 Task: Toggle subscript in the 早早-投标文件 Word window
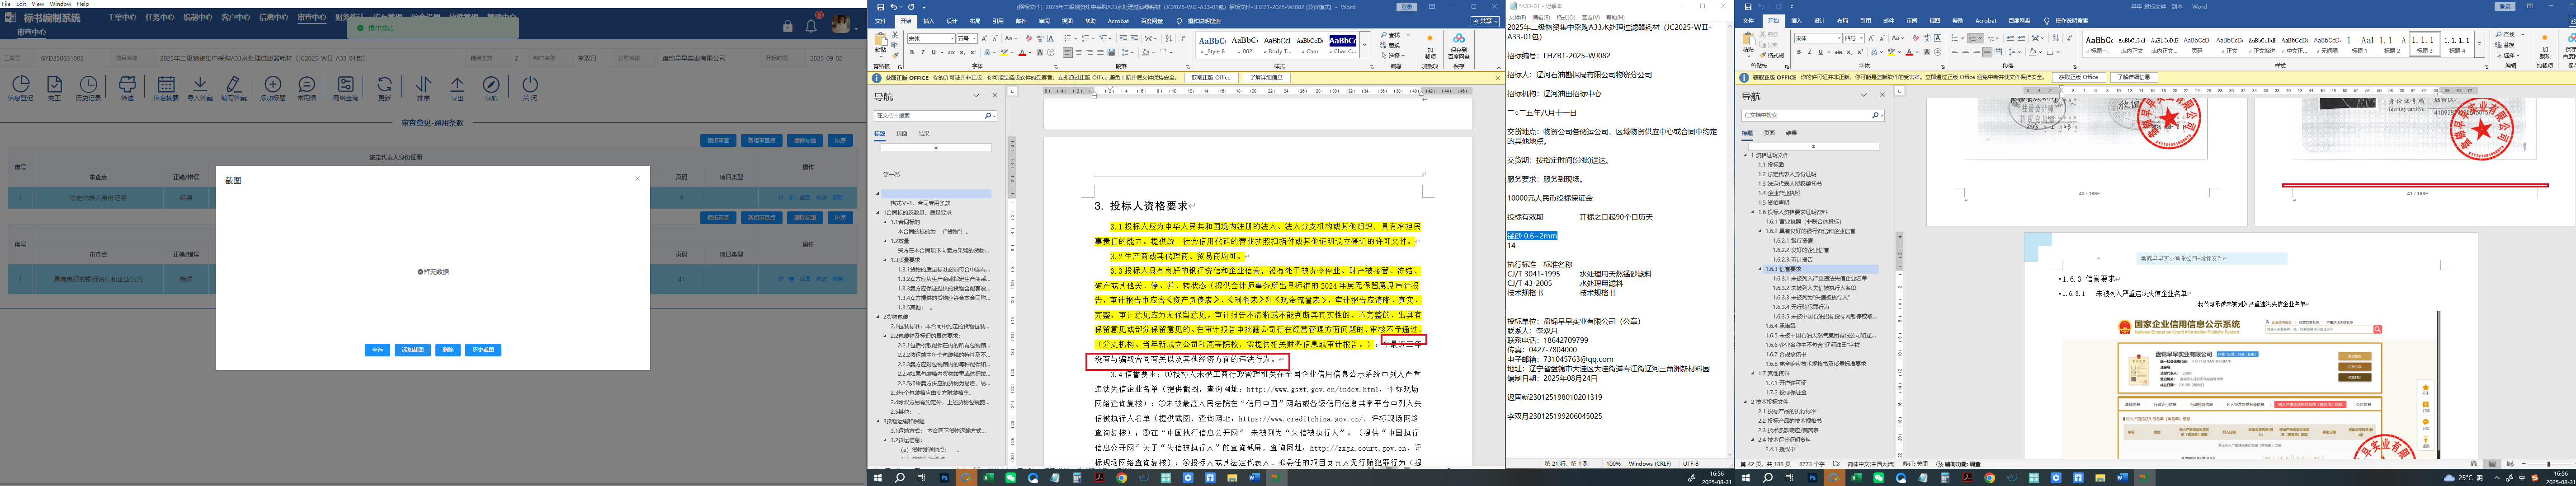(1850, 52)
